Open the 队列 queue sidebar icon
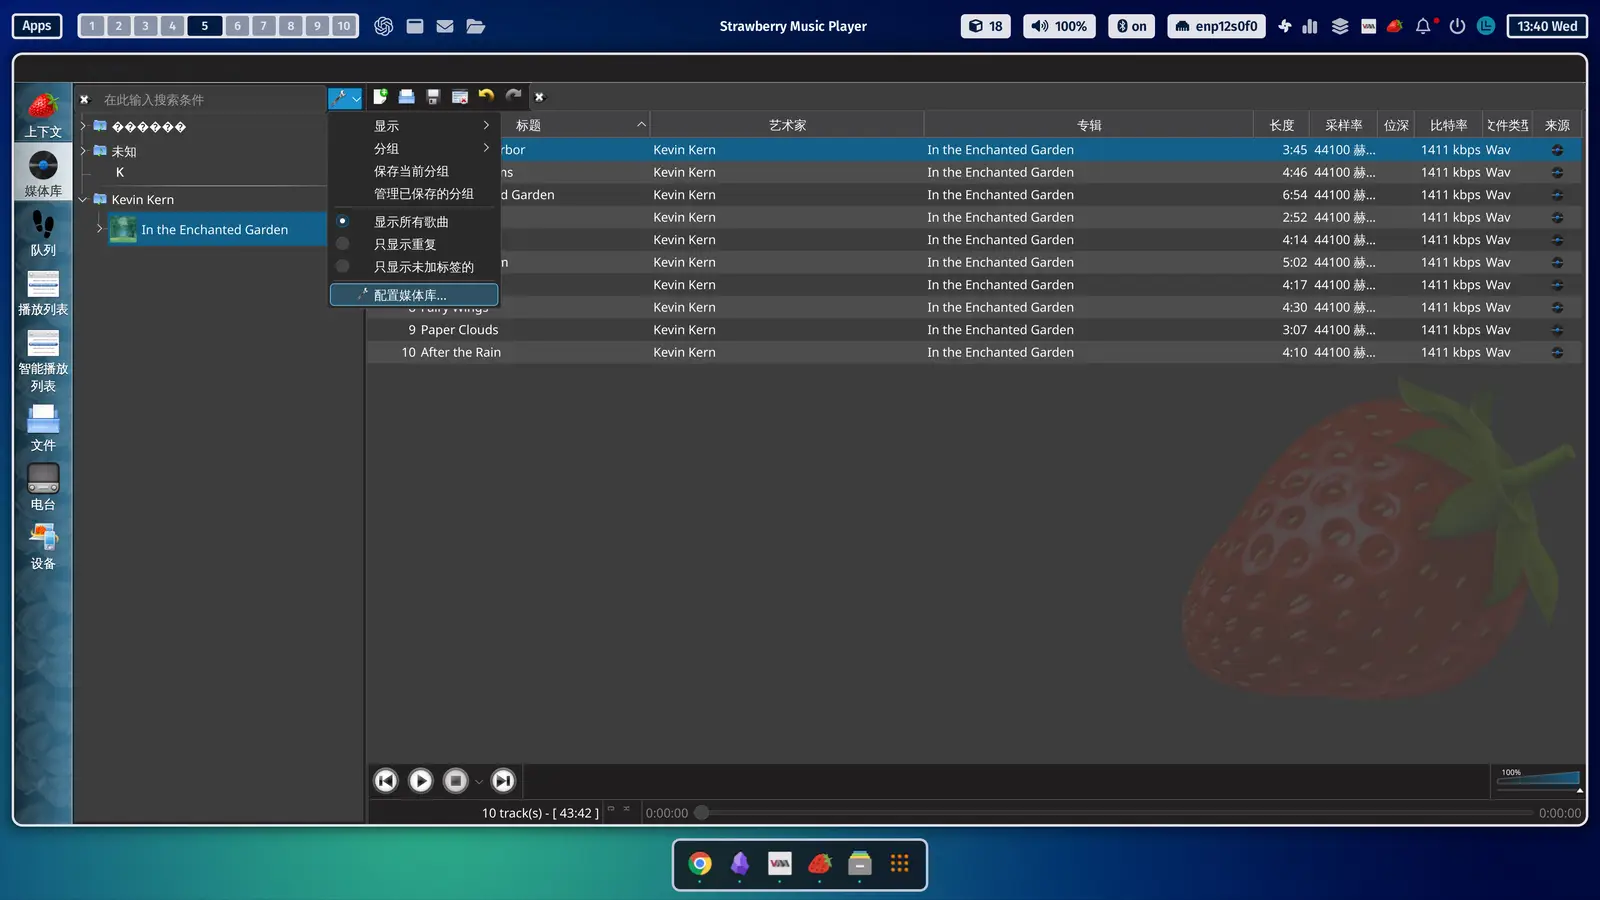The image size is (1600, 900). point(43,233)
